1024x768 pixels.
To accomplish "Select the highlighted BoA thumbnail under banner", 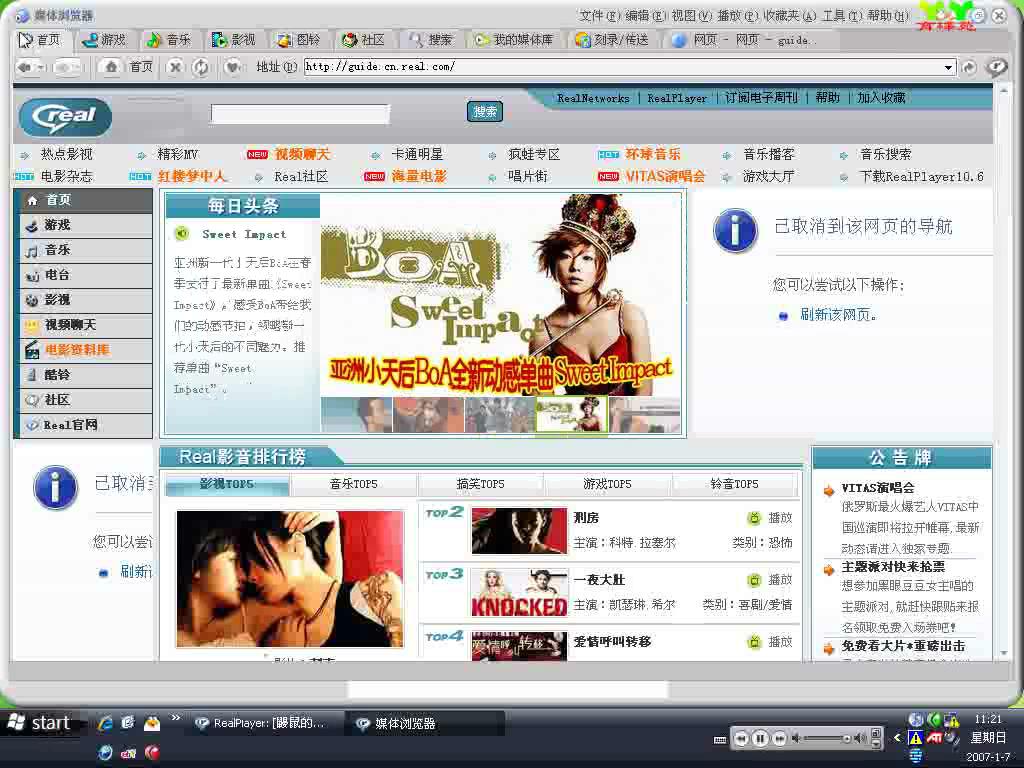I will click(x=571, y=414).
